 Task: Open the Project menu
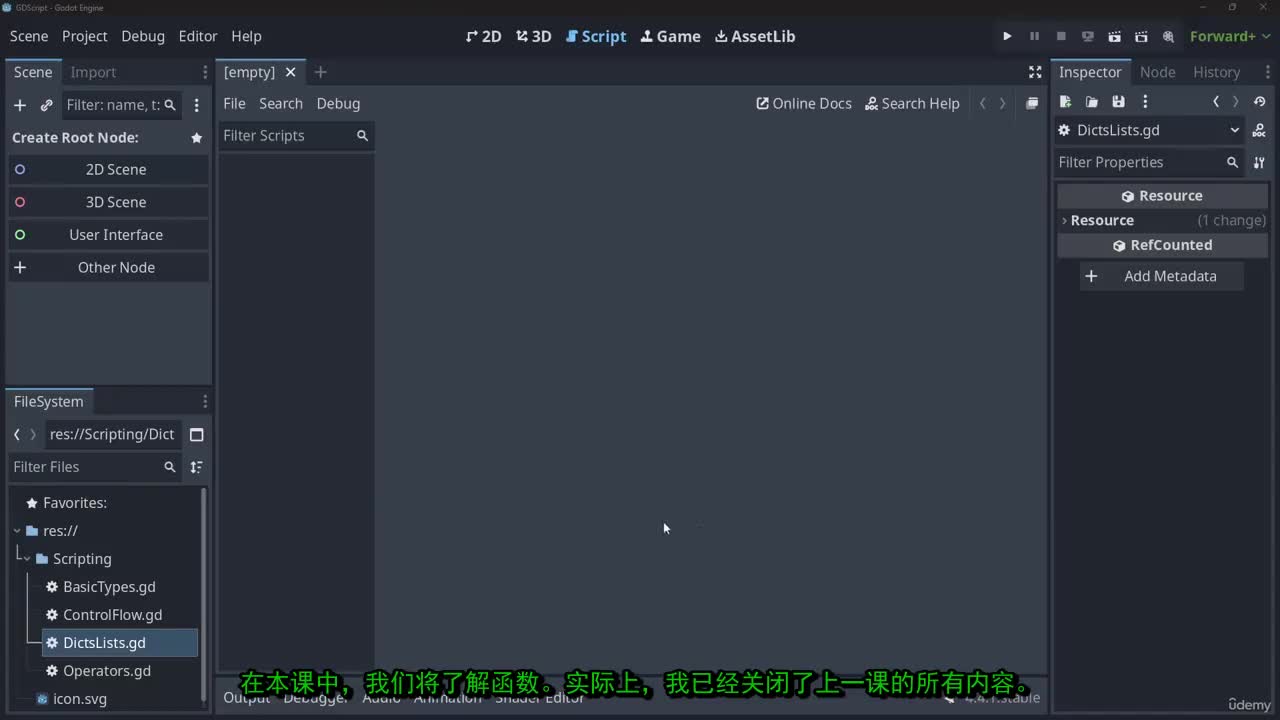(x=85, y=36)
